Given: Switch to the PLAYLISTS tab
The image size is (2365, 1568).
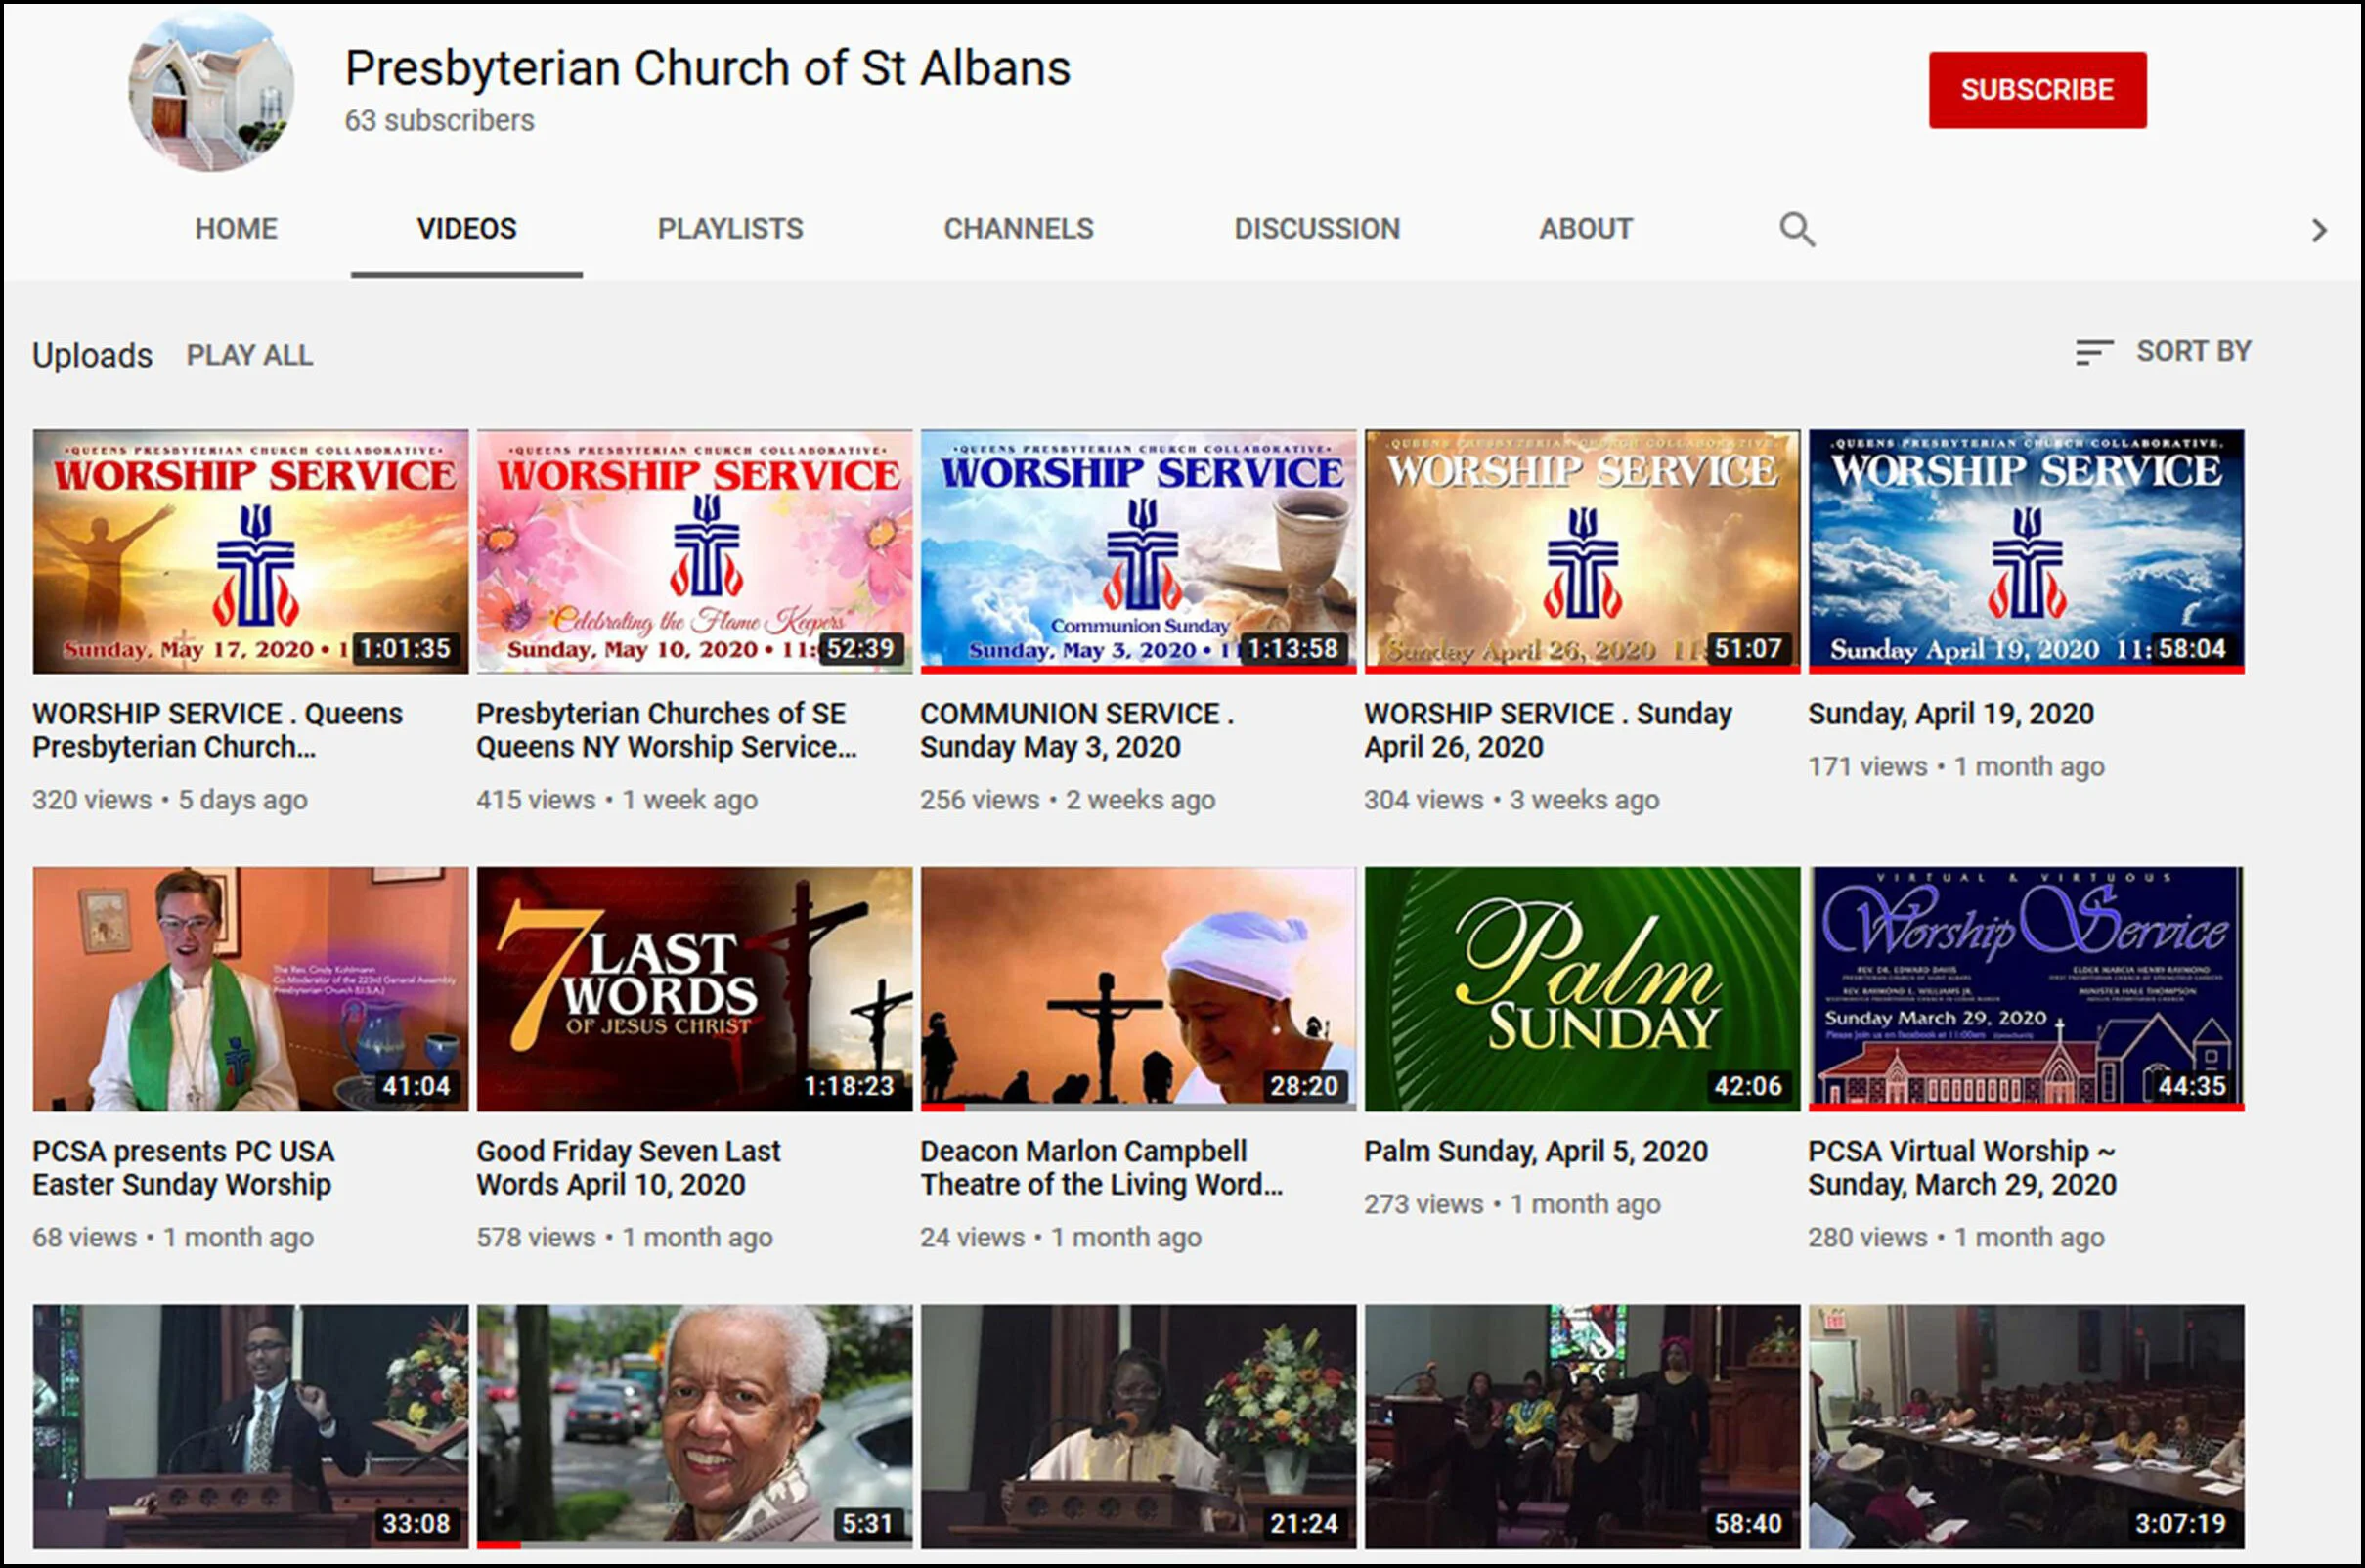Looking at the screenshot, I should click(x=730, y=229).
